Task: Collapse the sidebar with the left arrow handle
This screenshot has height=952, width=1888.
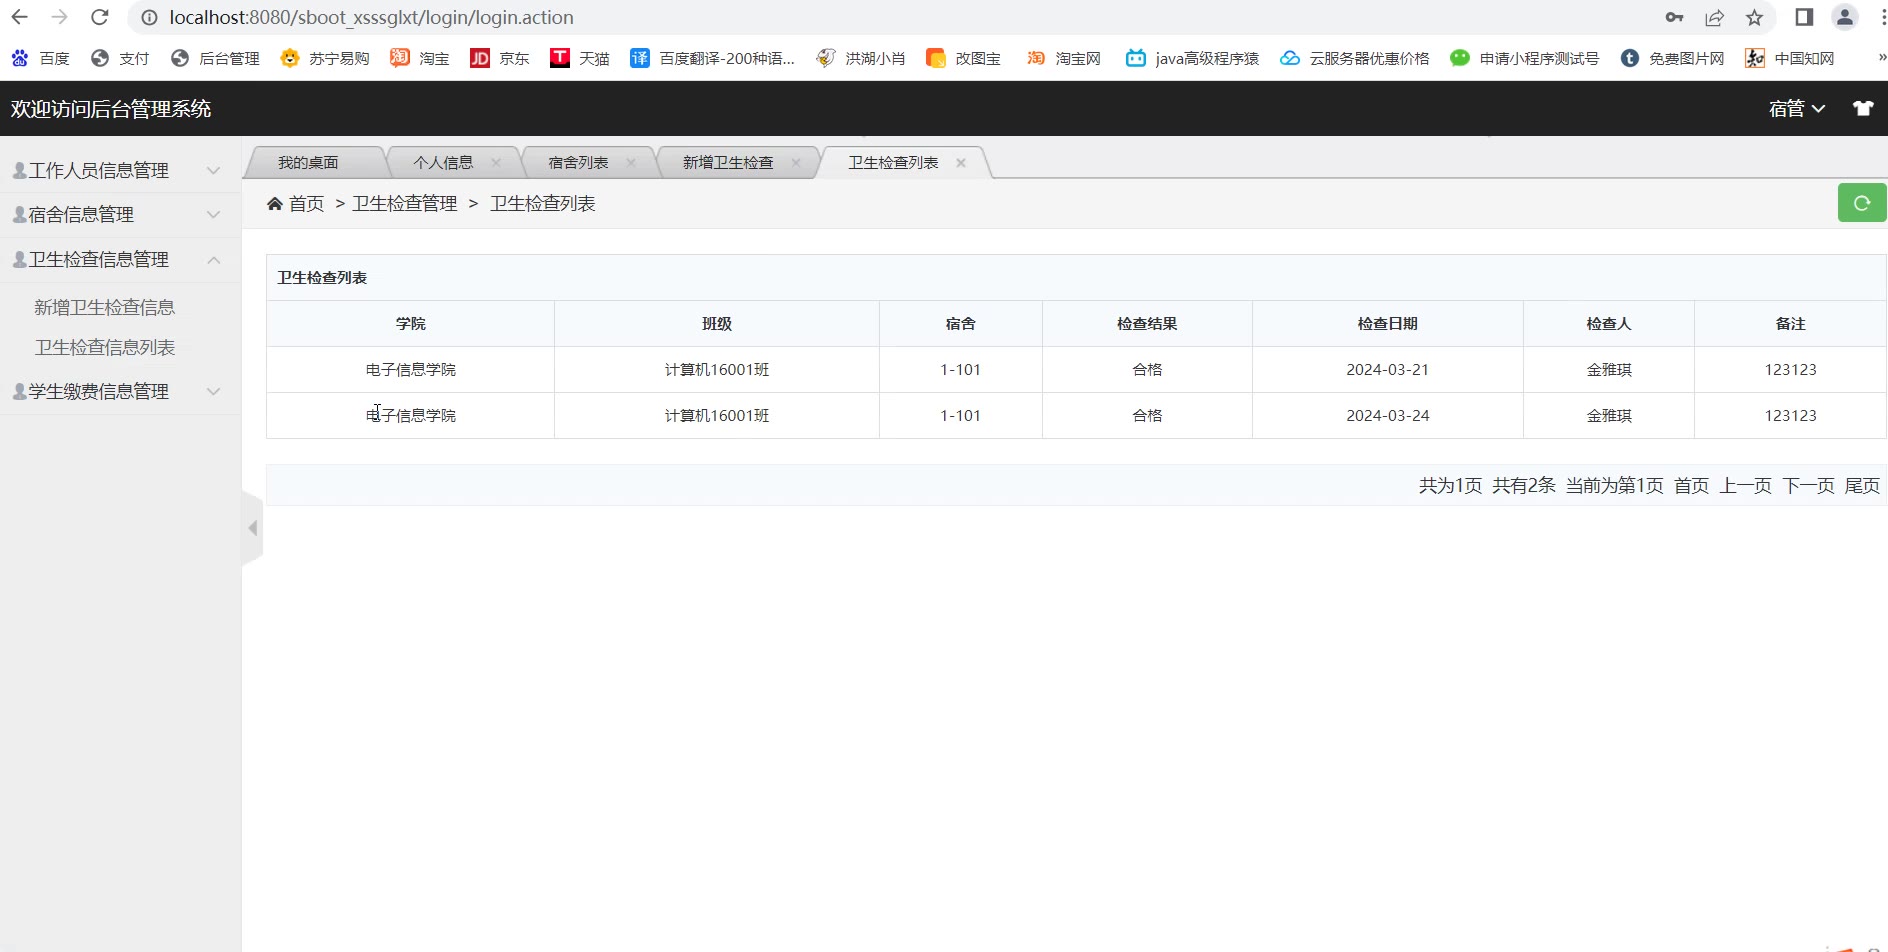Action: (x=252, y=528)
